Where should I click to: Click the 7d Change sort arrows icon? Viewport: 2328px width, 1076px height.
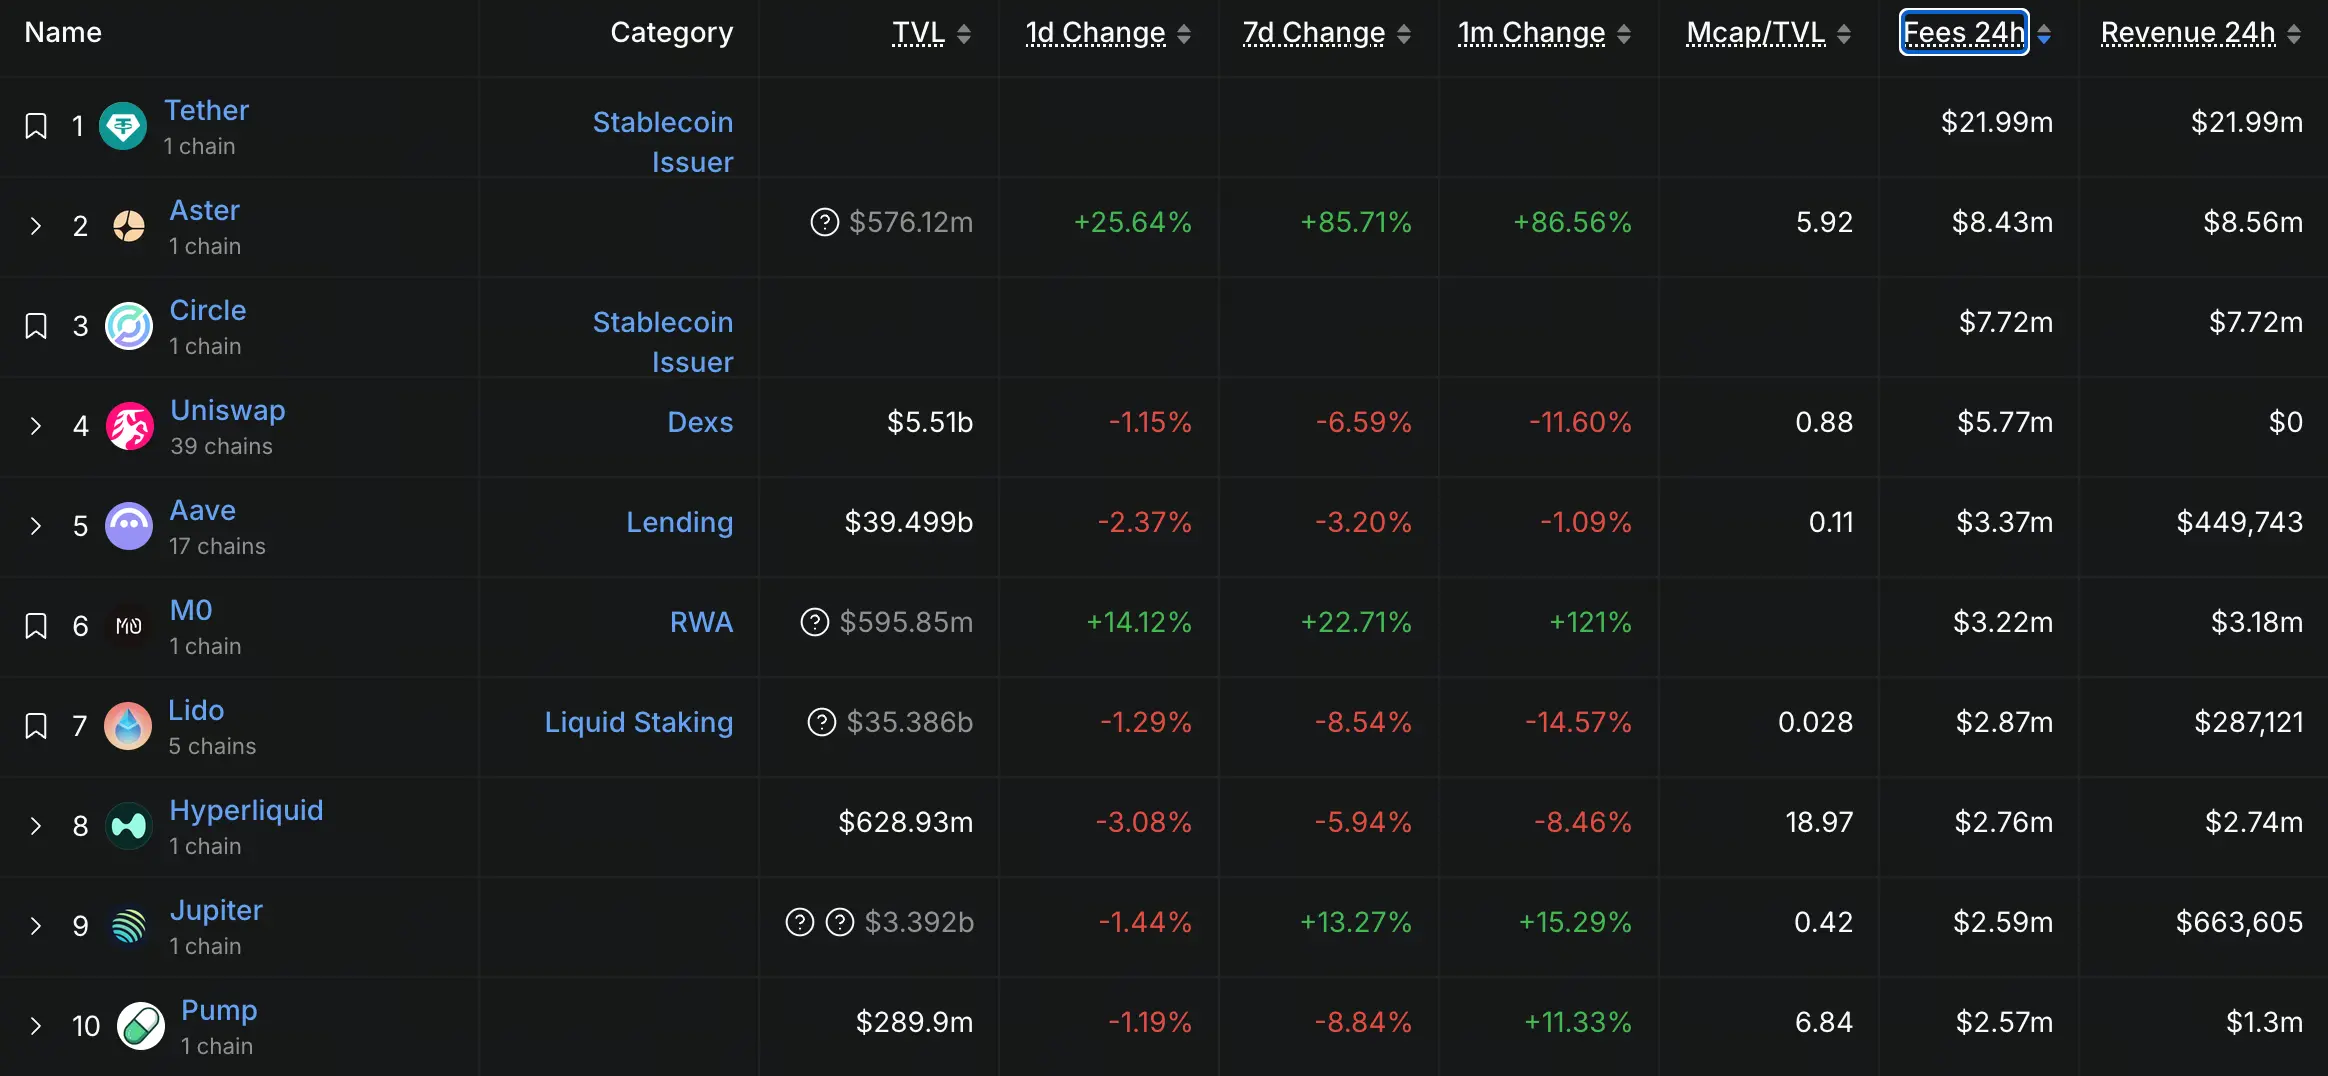1404,34
